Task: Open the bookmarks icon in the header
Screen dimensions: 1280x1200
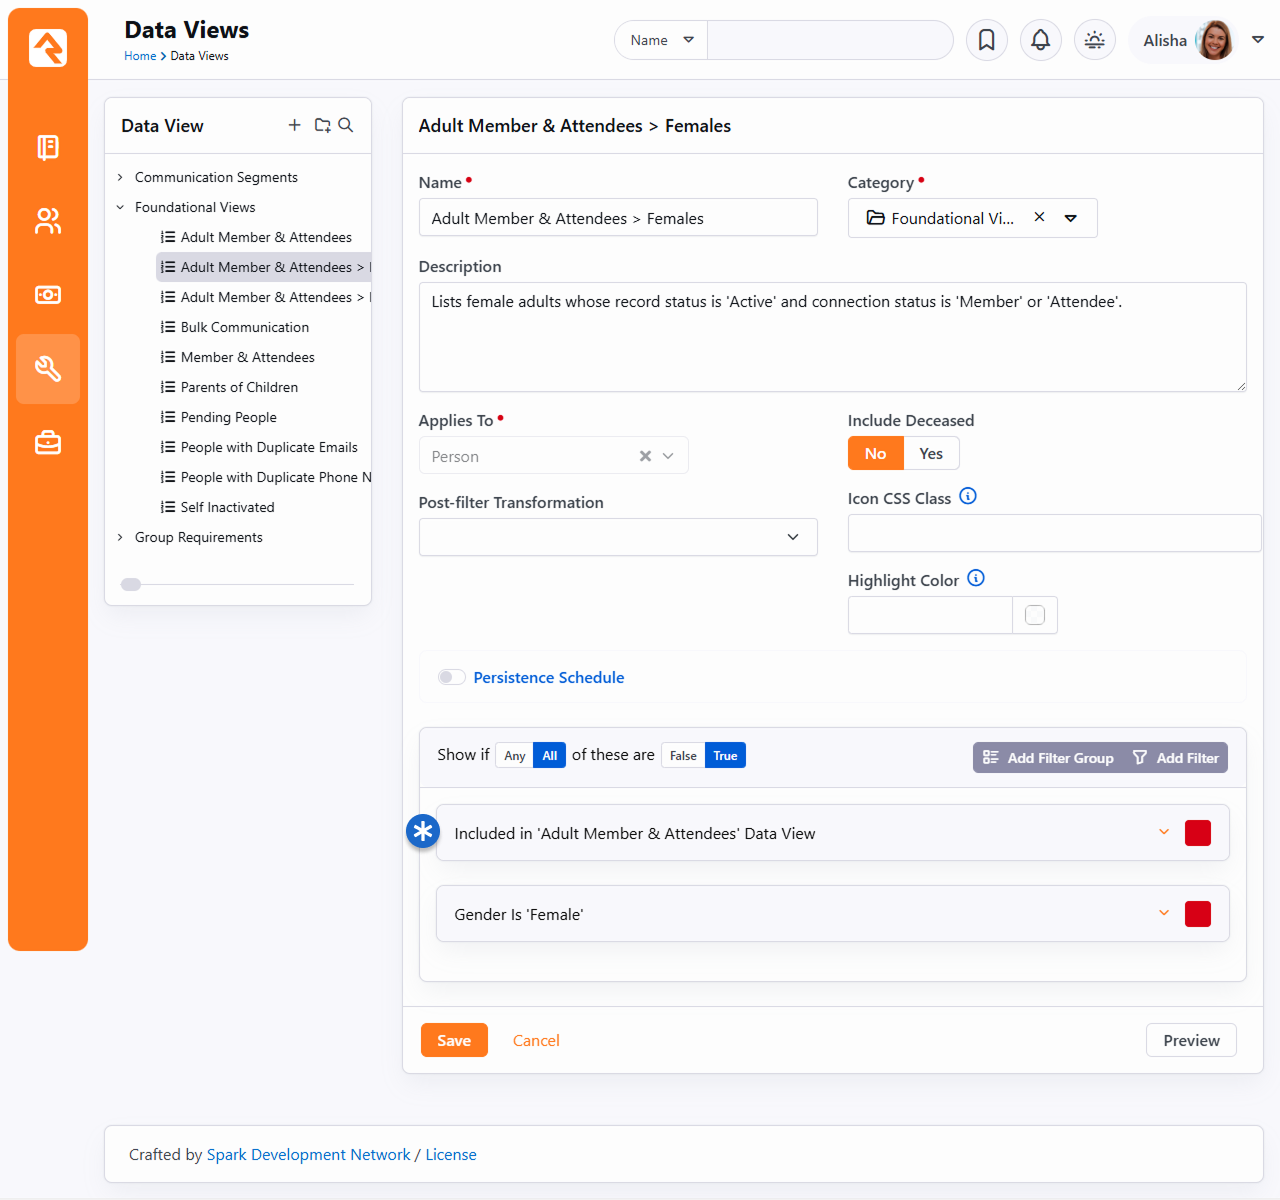Action: 986,40
